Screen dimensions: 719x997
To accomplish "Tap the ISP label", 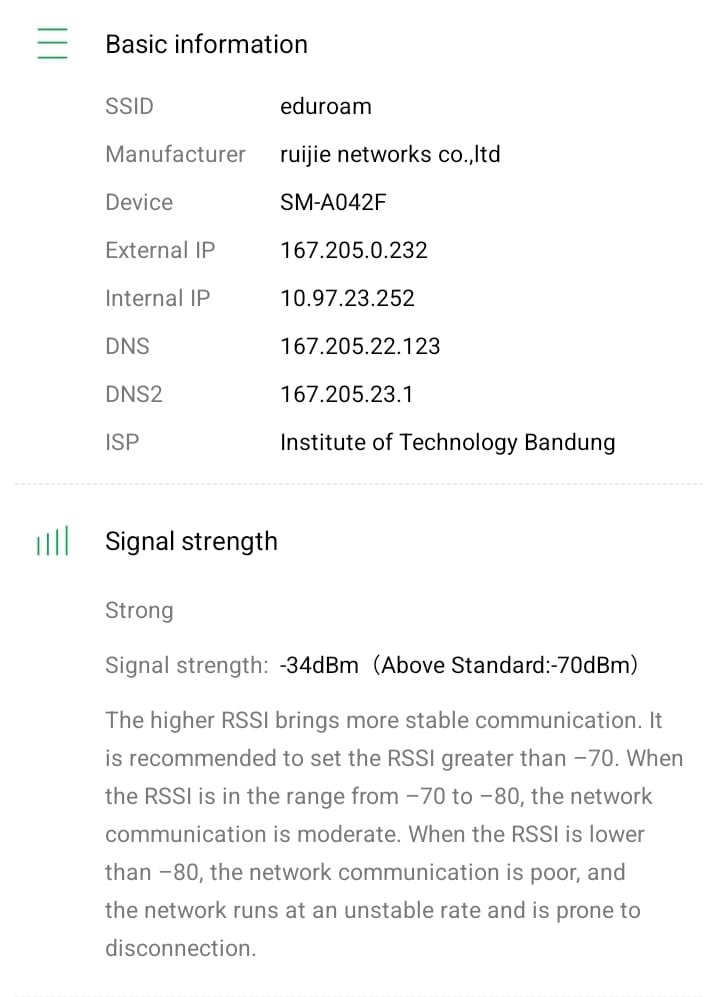I will click(x=122, y=442).
